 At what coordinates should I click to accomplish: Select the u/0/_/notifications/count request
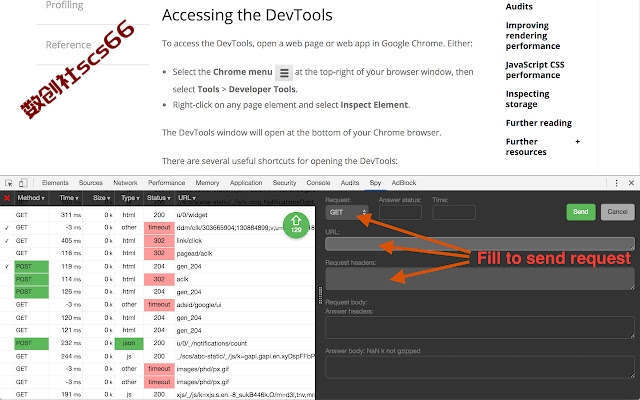pyautogui.click(x=158, y=343)
